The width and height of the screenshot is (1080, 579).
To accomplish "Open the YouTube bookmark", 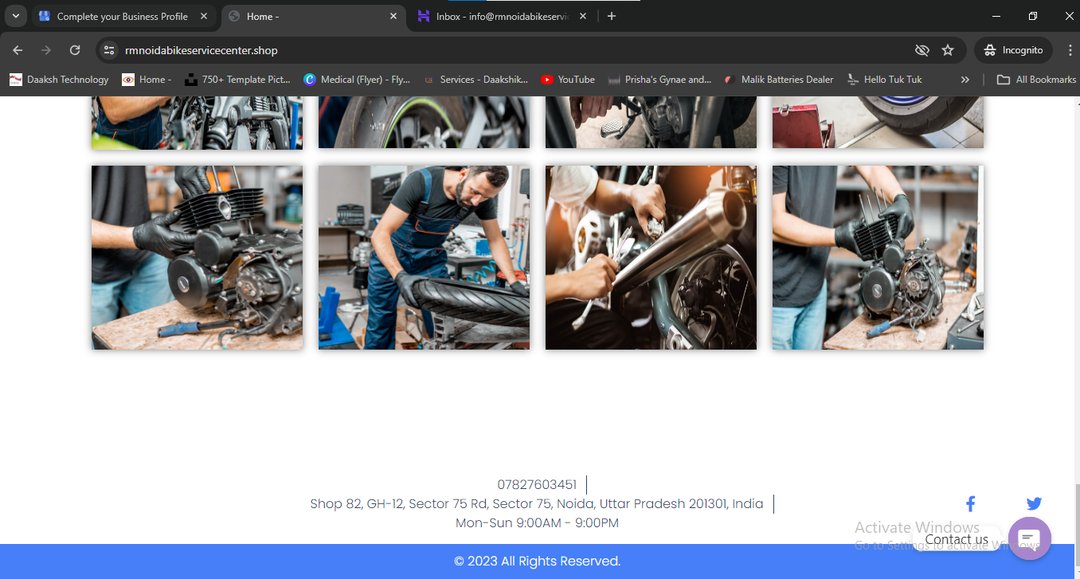I will tap(567, 79).
